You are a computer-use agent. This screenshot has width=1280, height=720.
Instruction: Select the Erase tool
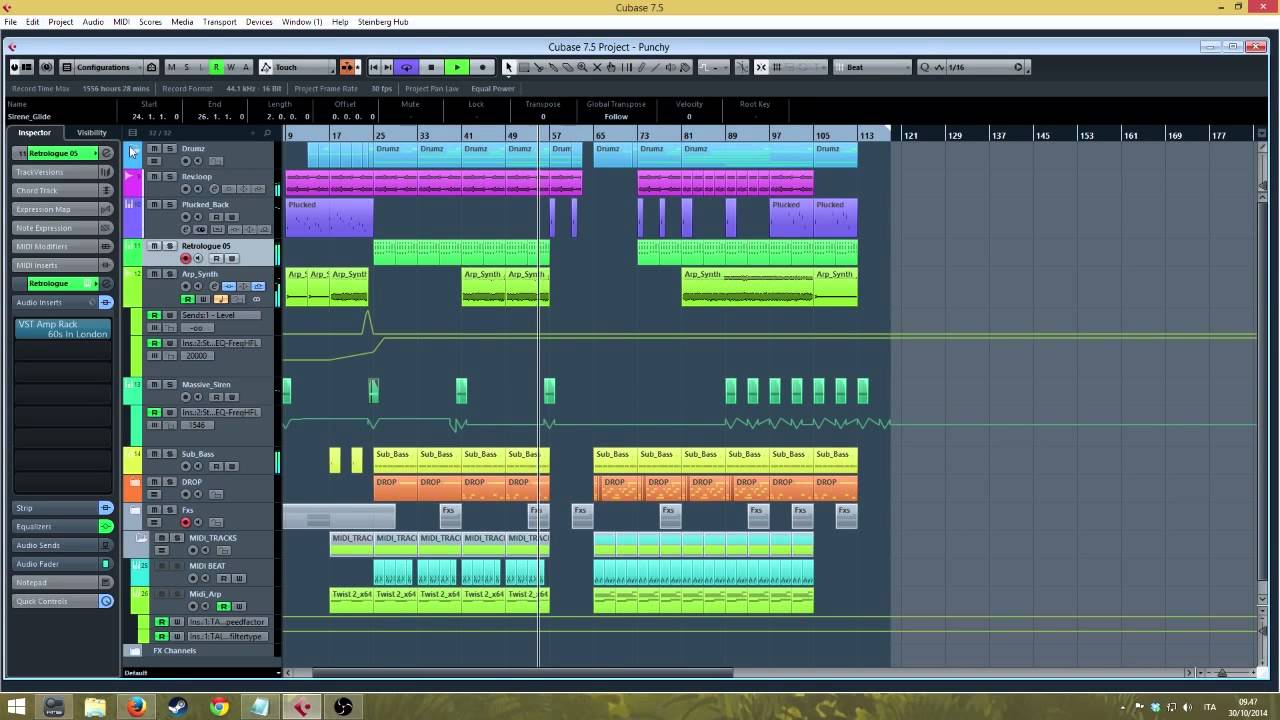(x=567, y=67)
